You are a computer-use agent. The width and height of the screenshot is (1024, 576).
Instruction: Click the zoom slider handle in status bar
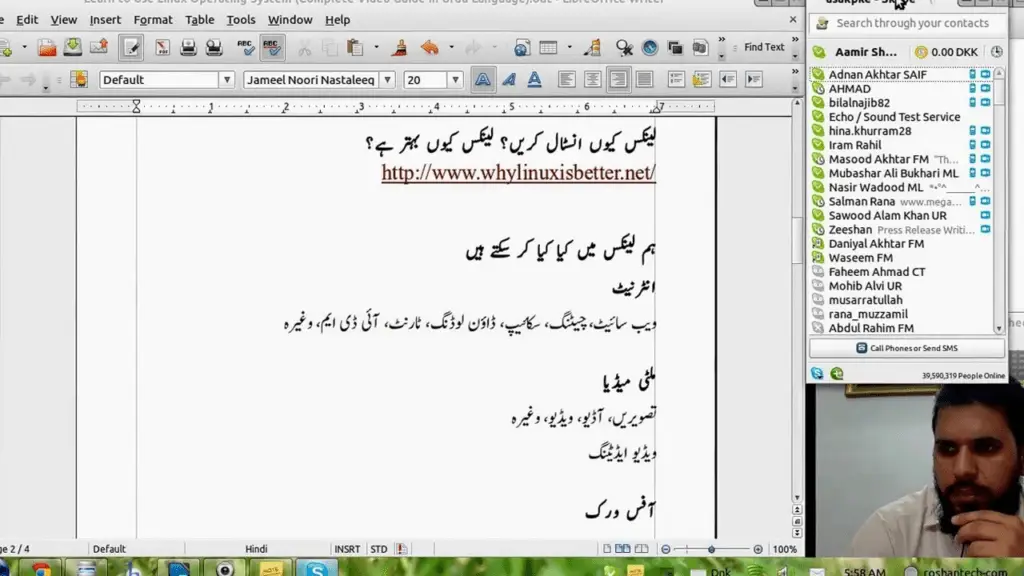[711, 549]
